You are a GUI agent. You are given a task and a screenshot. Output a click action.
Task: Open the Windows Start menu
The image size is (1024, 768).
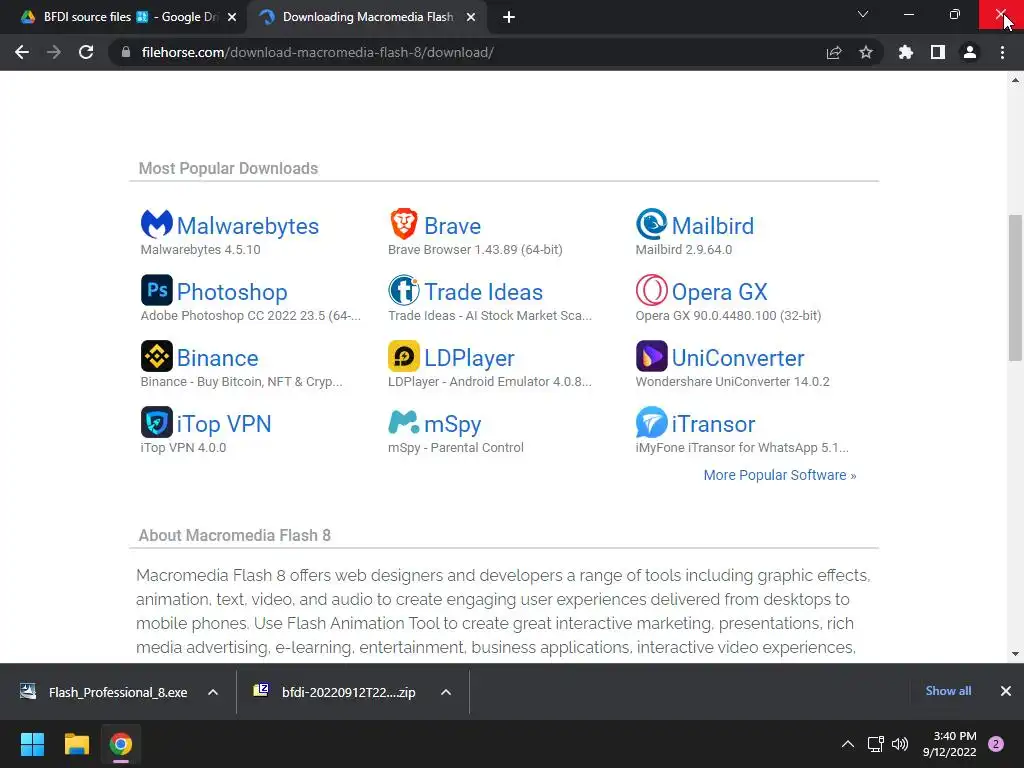pyautogui.click(x=32, y=744)
